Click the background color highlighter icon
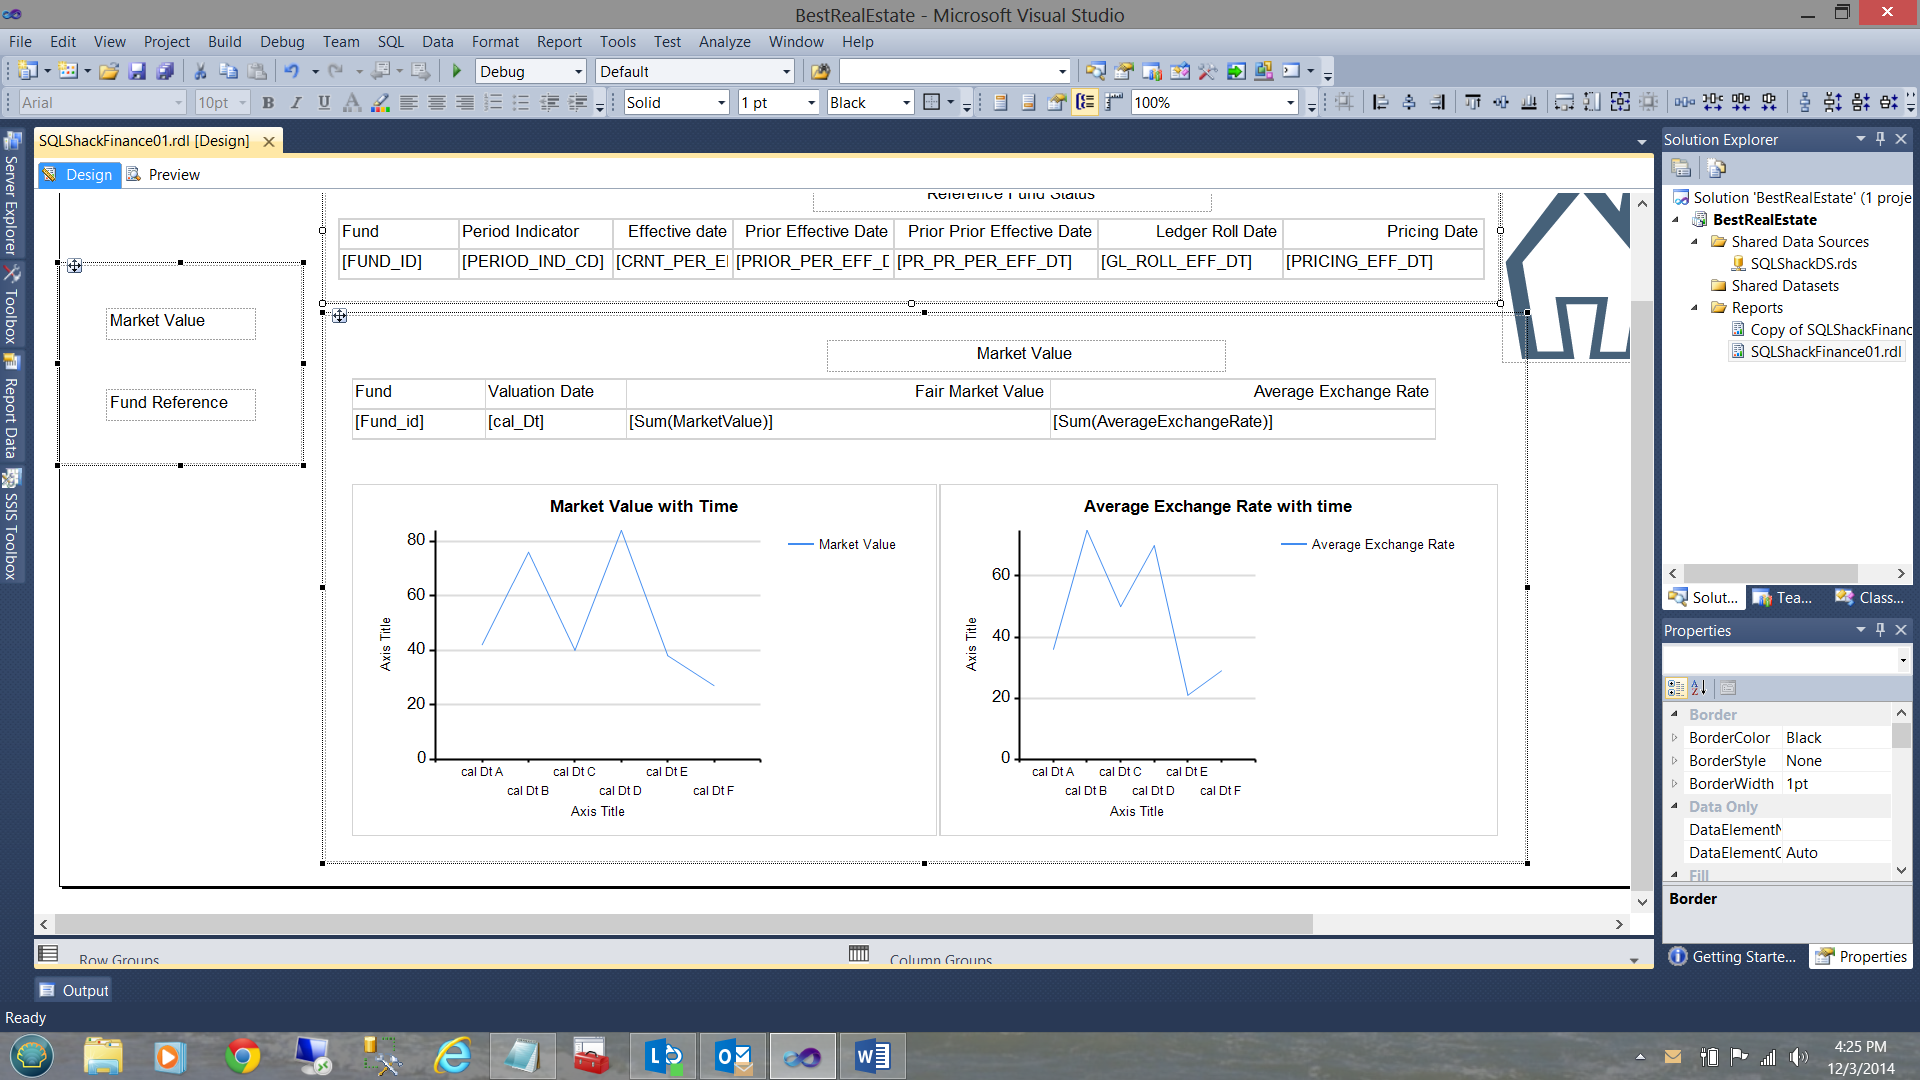The image size is (1920, 1080). [x=380, y=102]
